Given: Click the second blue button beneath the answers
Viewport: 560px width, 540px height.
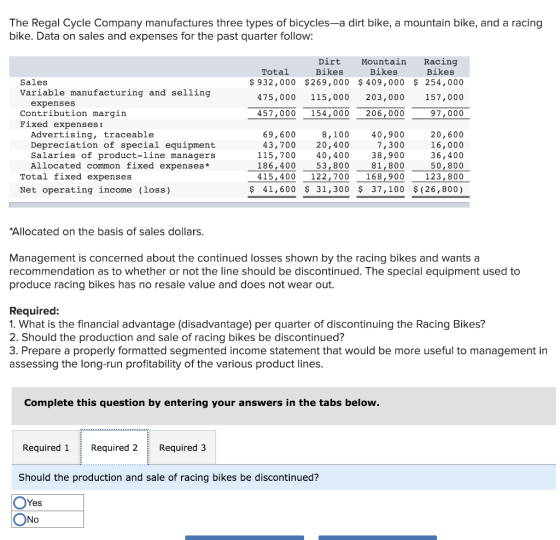Looking at the screenshot, I should pyautogui.click(x=378, y=538).
